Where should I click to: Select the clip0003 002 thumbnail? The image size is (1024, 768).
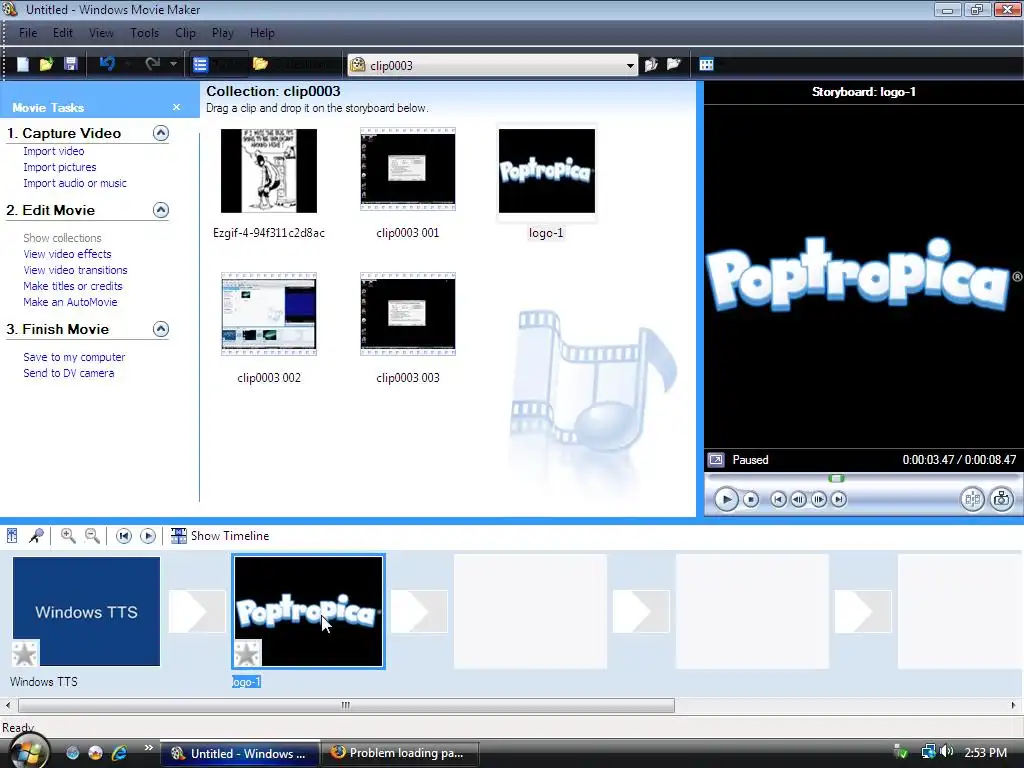(x=268, y=314)
